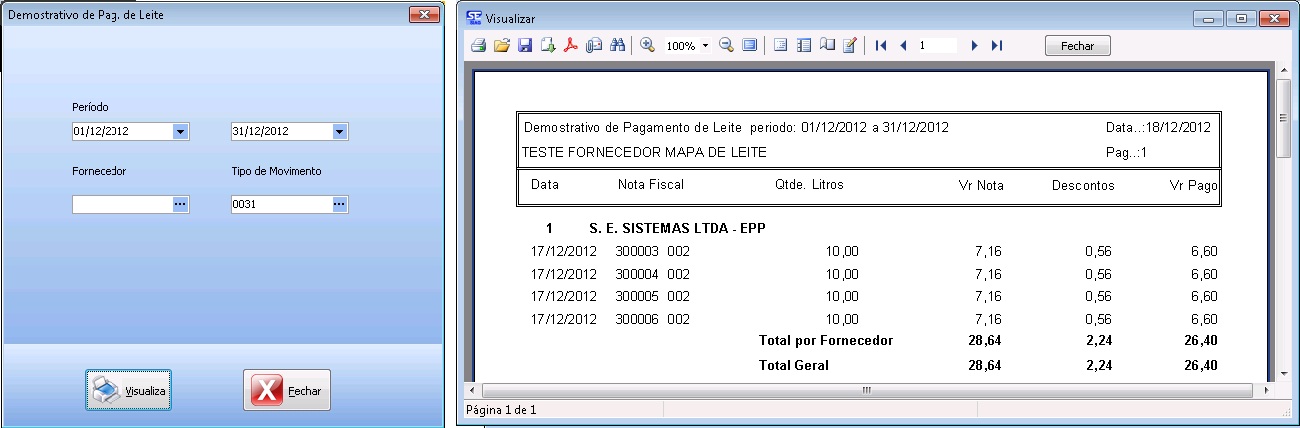Jump to the last report page
The image size is (1300, 428).
pos(997,46)
